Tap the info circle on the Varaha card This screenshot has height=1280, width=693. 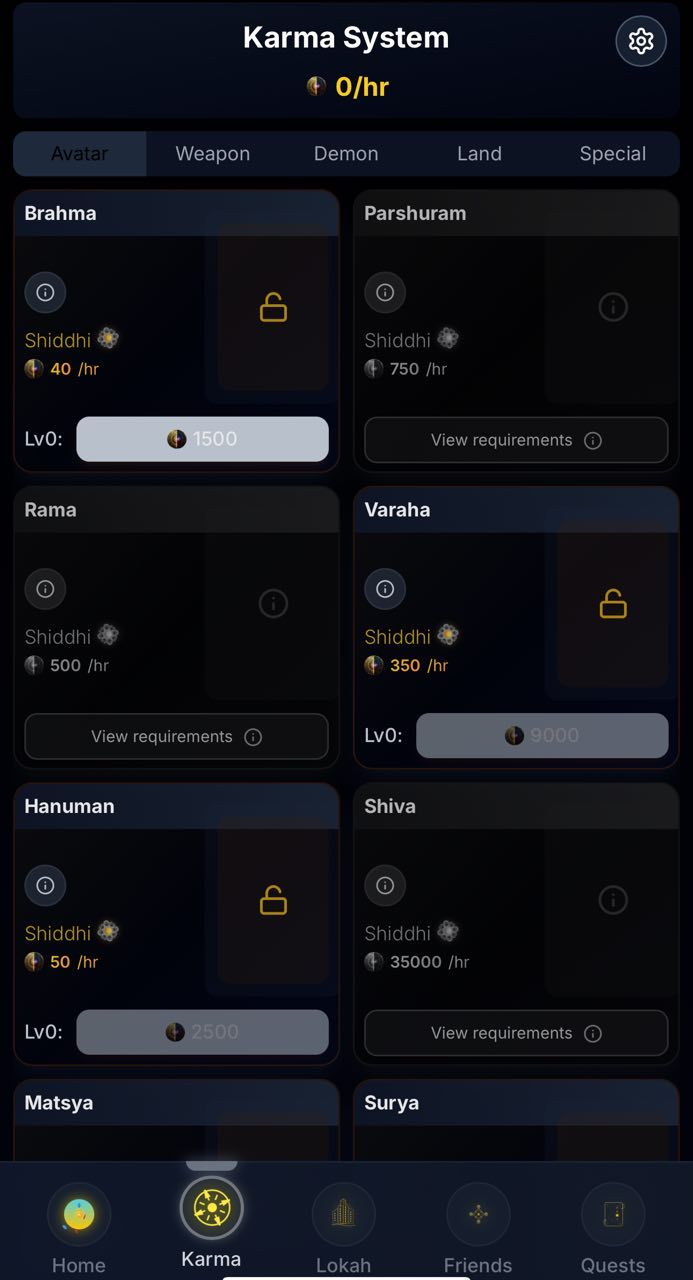385,589
